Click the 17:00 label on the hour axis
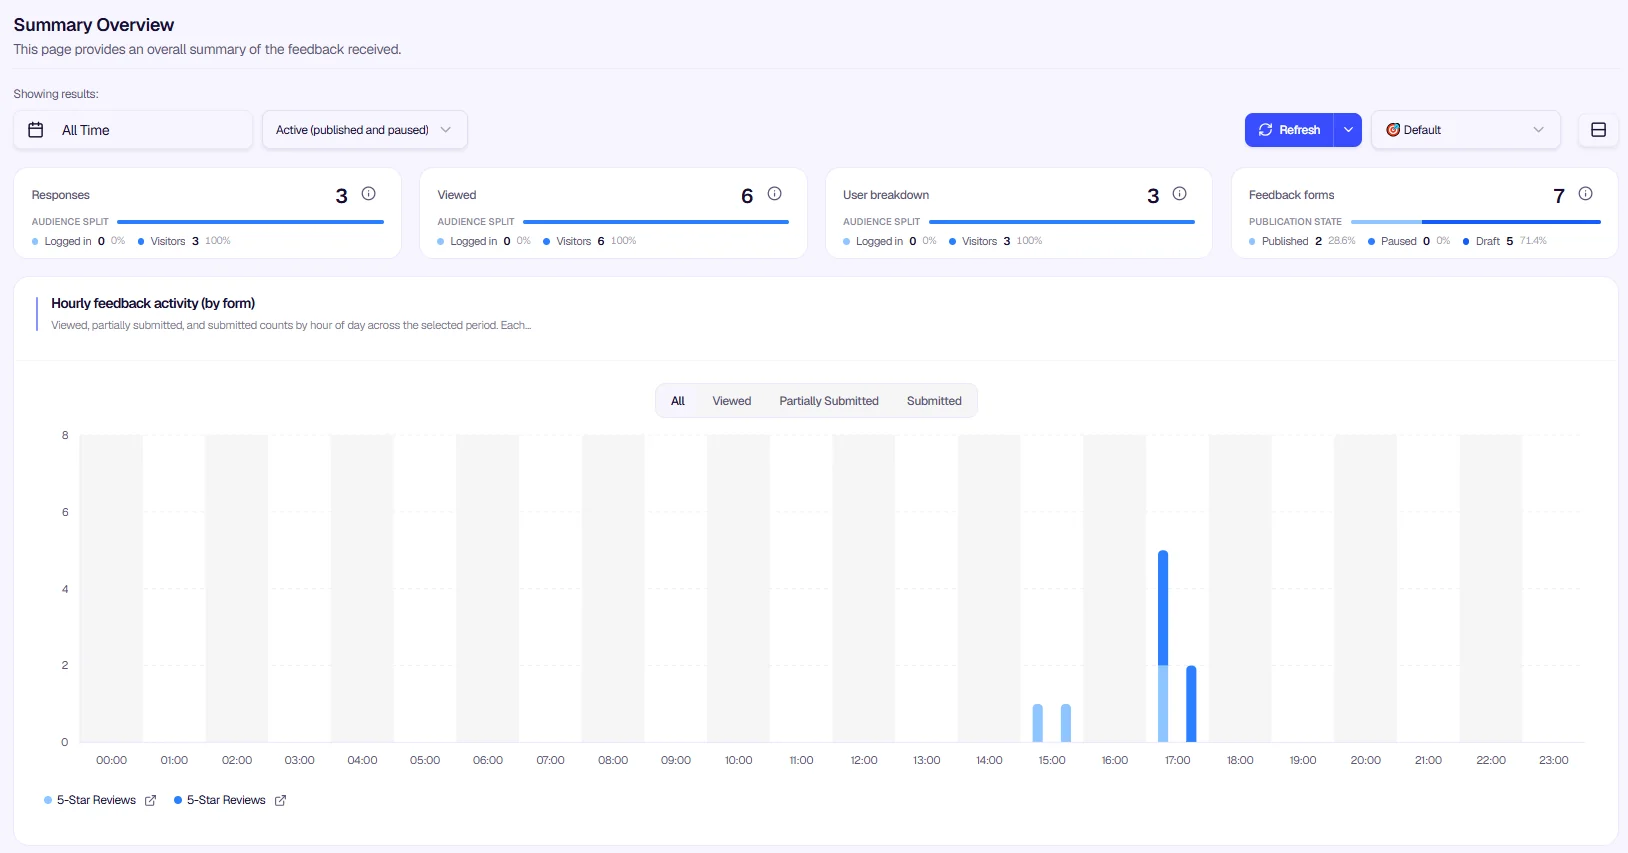 [1178, 760]
